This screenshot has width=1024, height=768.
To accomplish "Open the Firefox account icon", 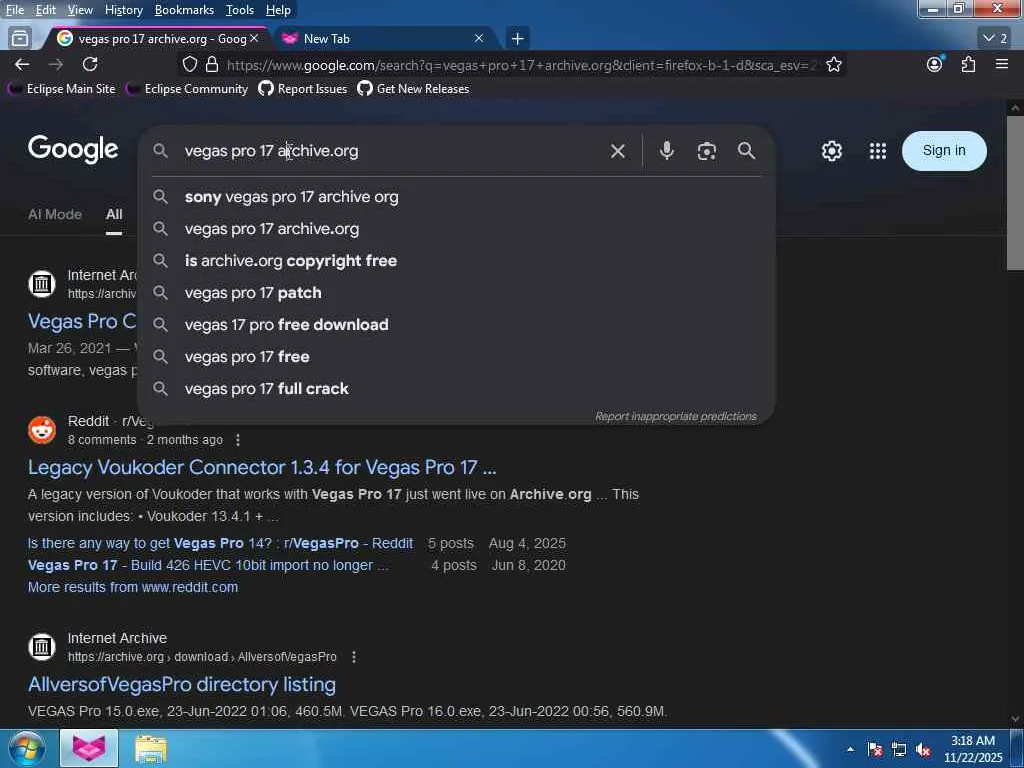I will coord(935,64).
